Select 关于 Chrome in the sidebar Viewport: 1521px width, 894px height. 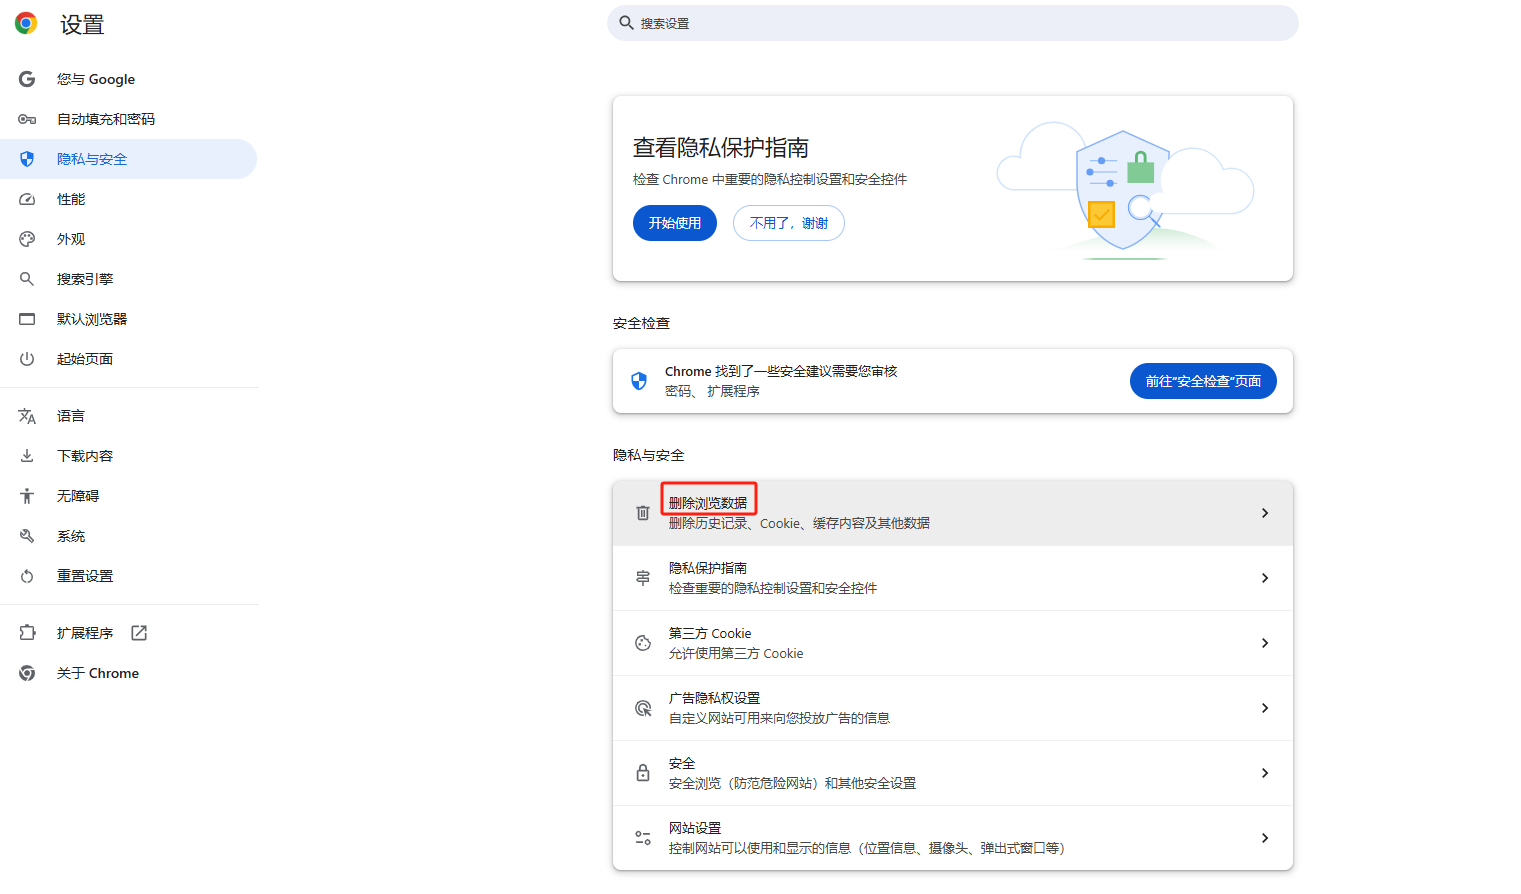tap(97, 673)
